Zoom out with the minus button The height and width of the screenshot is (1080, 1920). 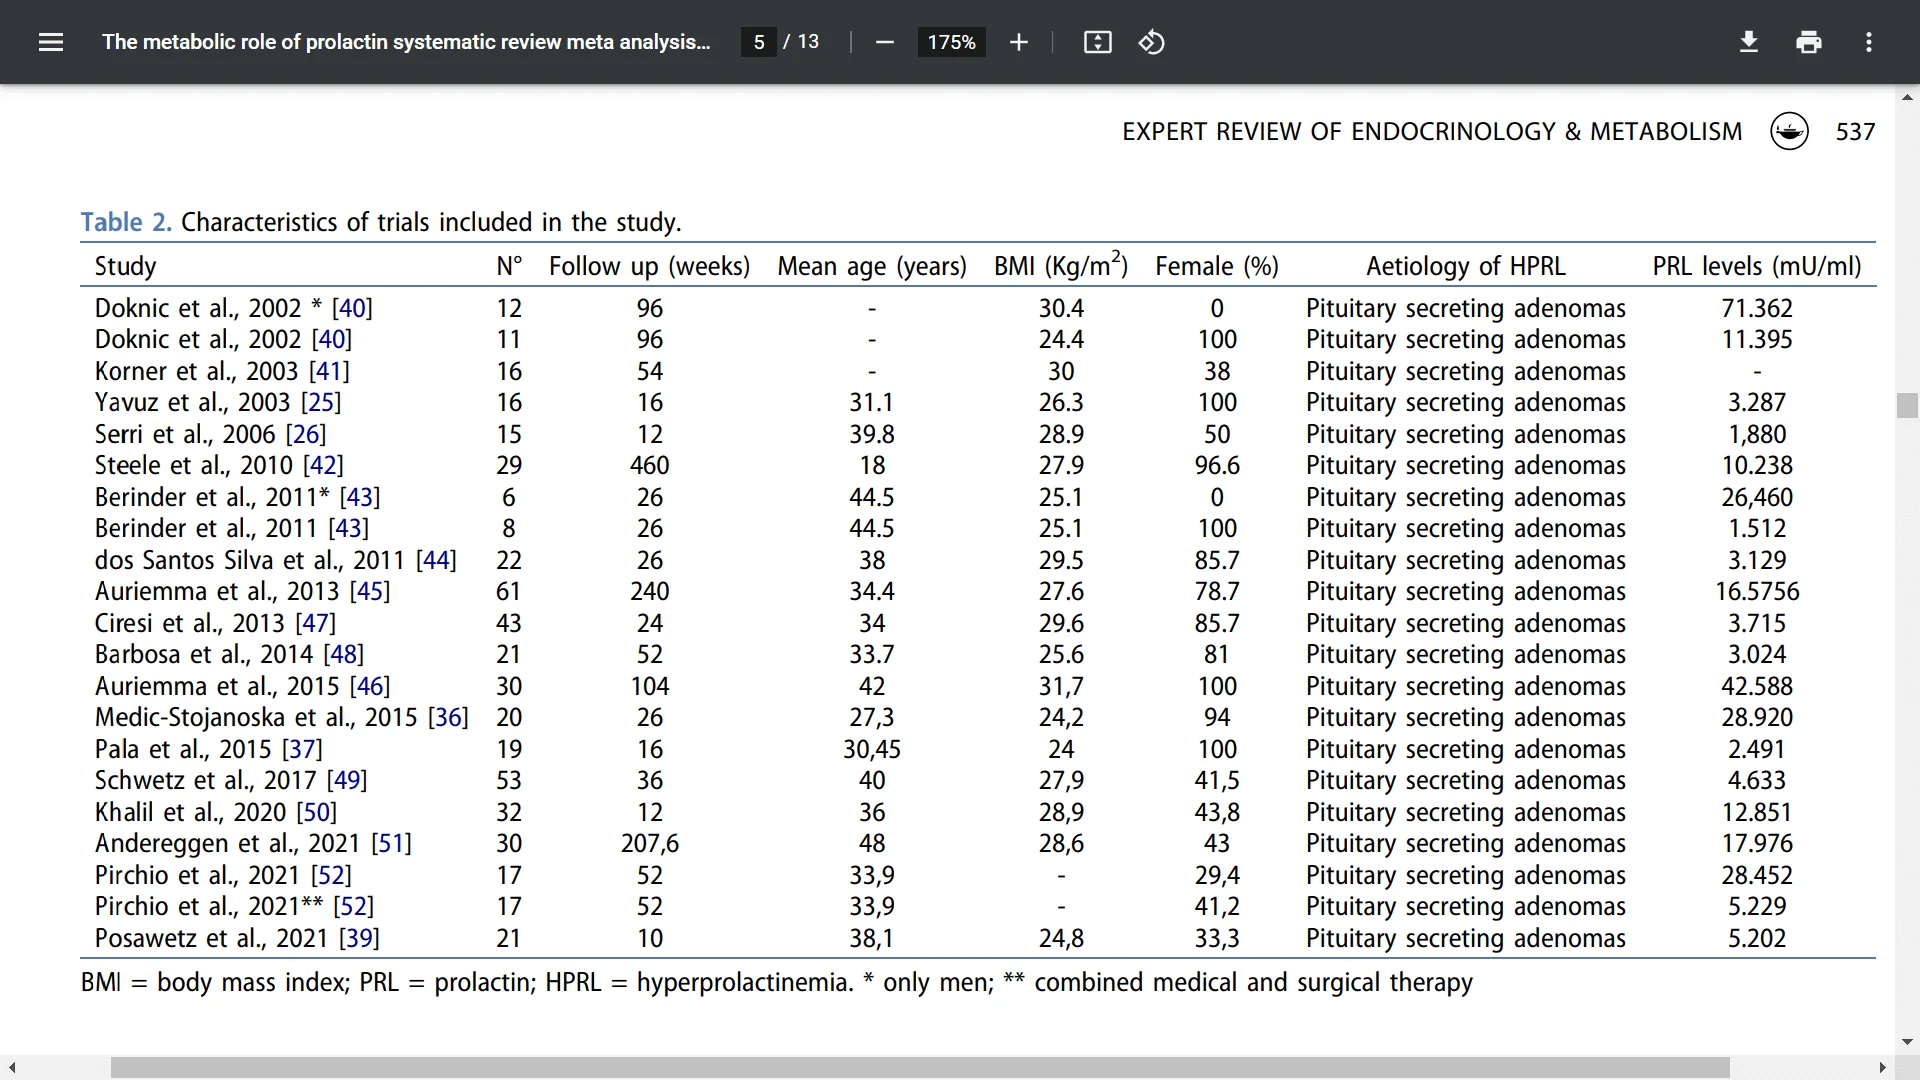884,42
